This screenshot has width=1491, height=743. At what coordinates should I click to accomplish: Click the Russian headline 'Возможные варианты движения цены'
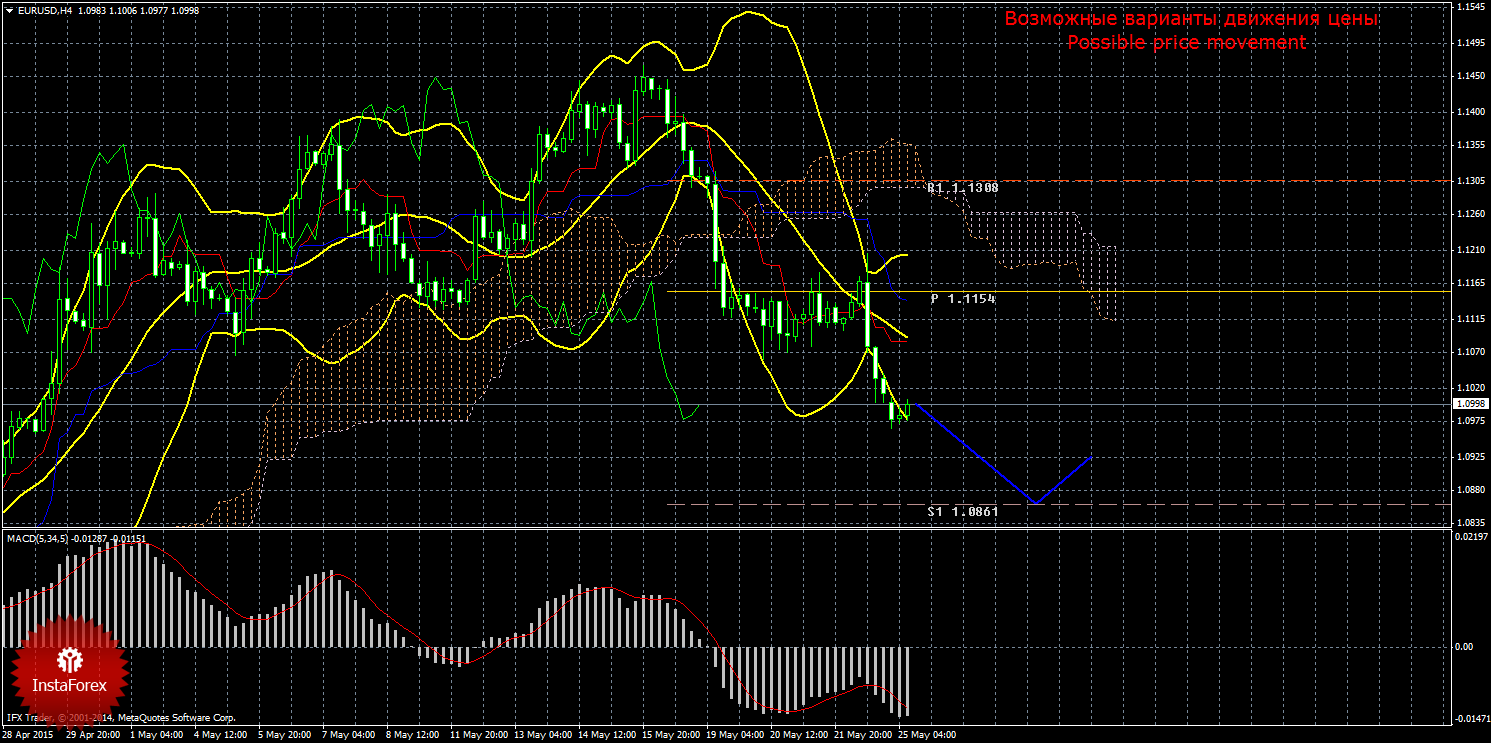1190,19
